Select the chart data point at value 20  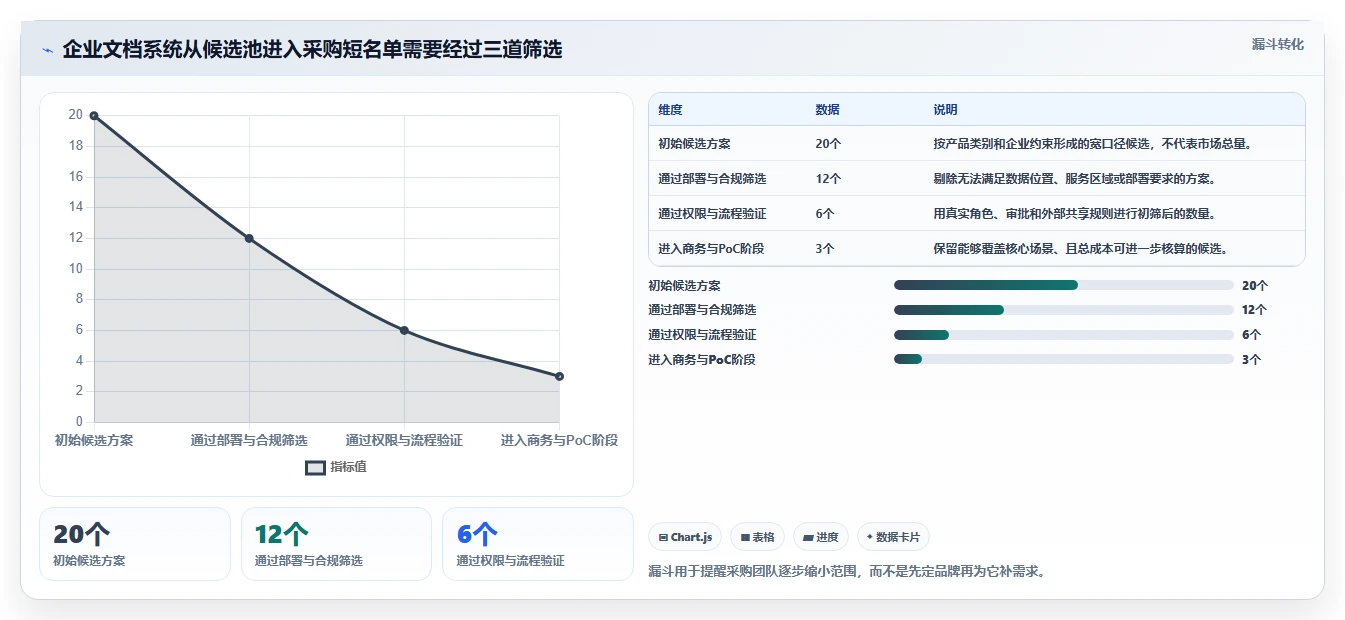[94, 116]
